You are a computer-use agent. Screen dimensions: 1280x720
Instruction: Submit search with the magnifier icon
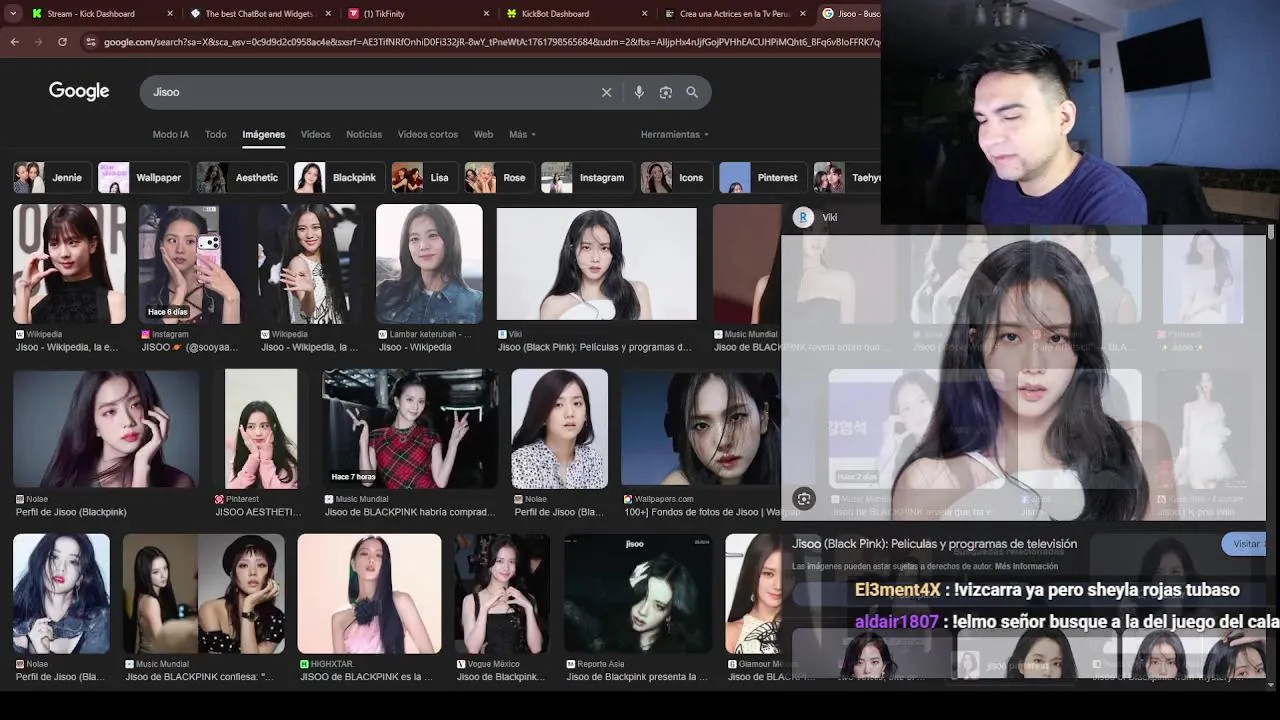click(x=692, y=92)
